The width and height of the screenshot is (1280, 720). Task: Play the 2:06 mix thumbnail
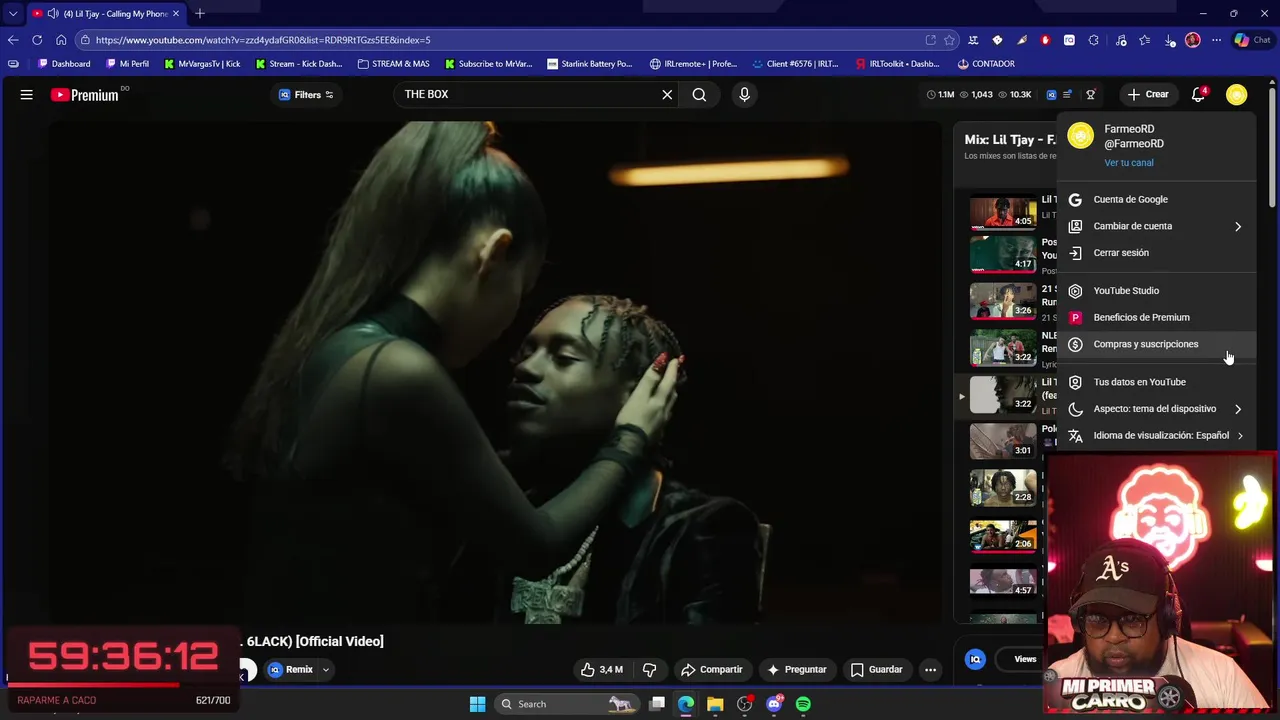(x=1003, y=535)
